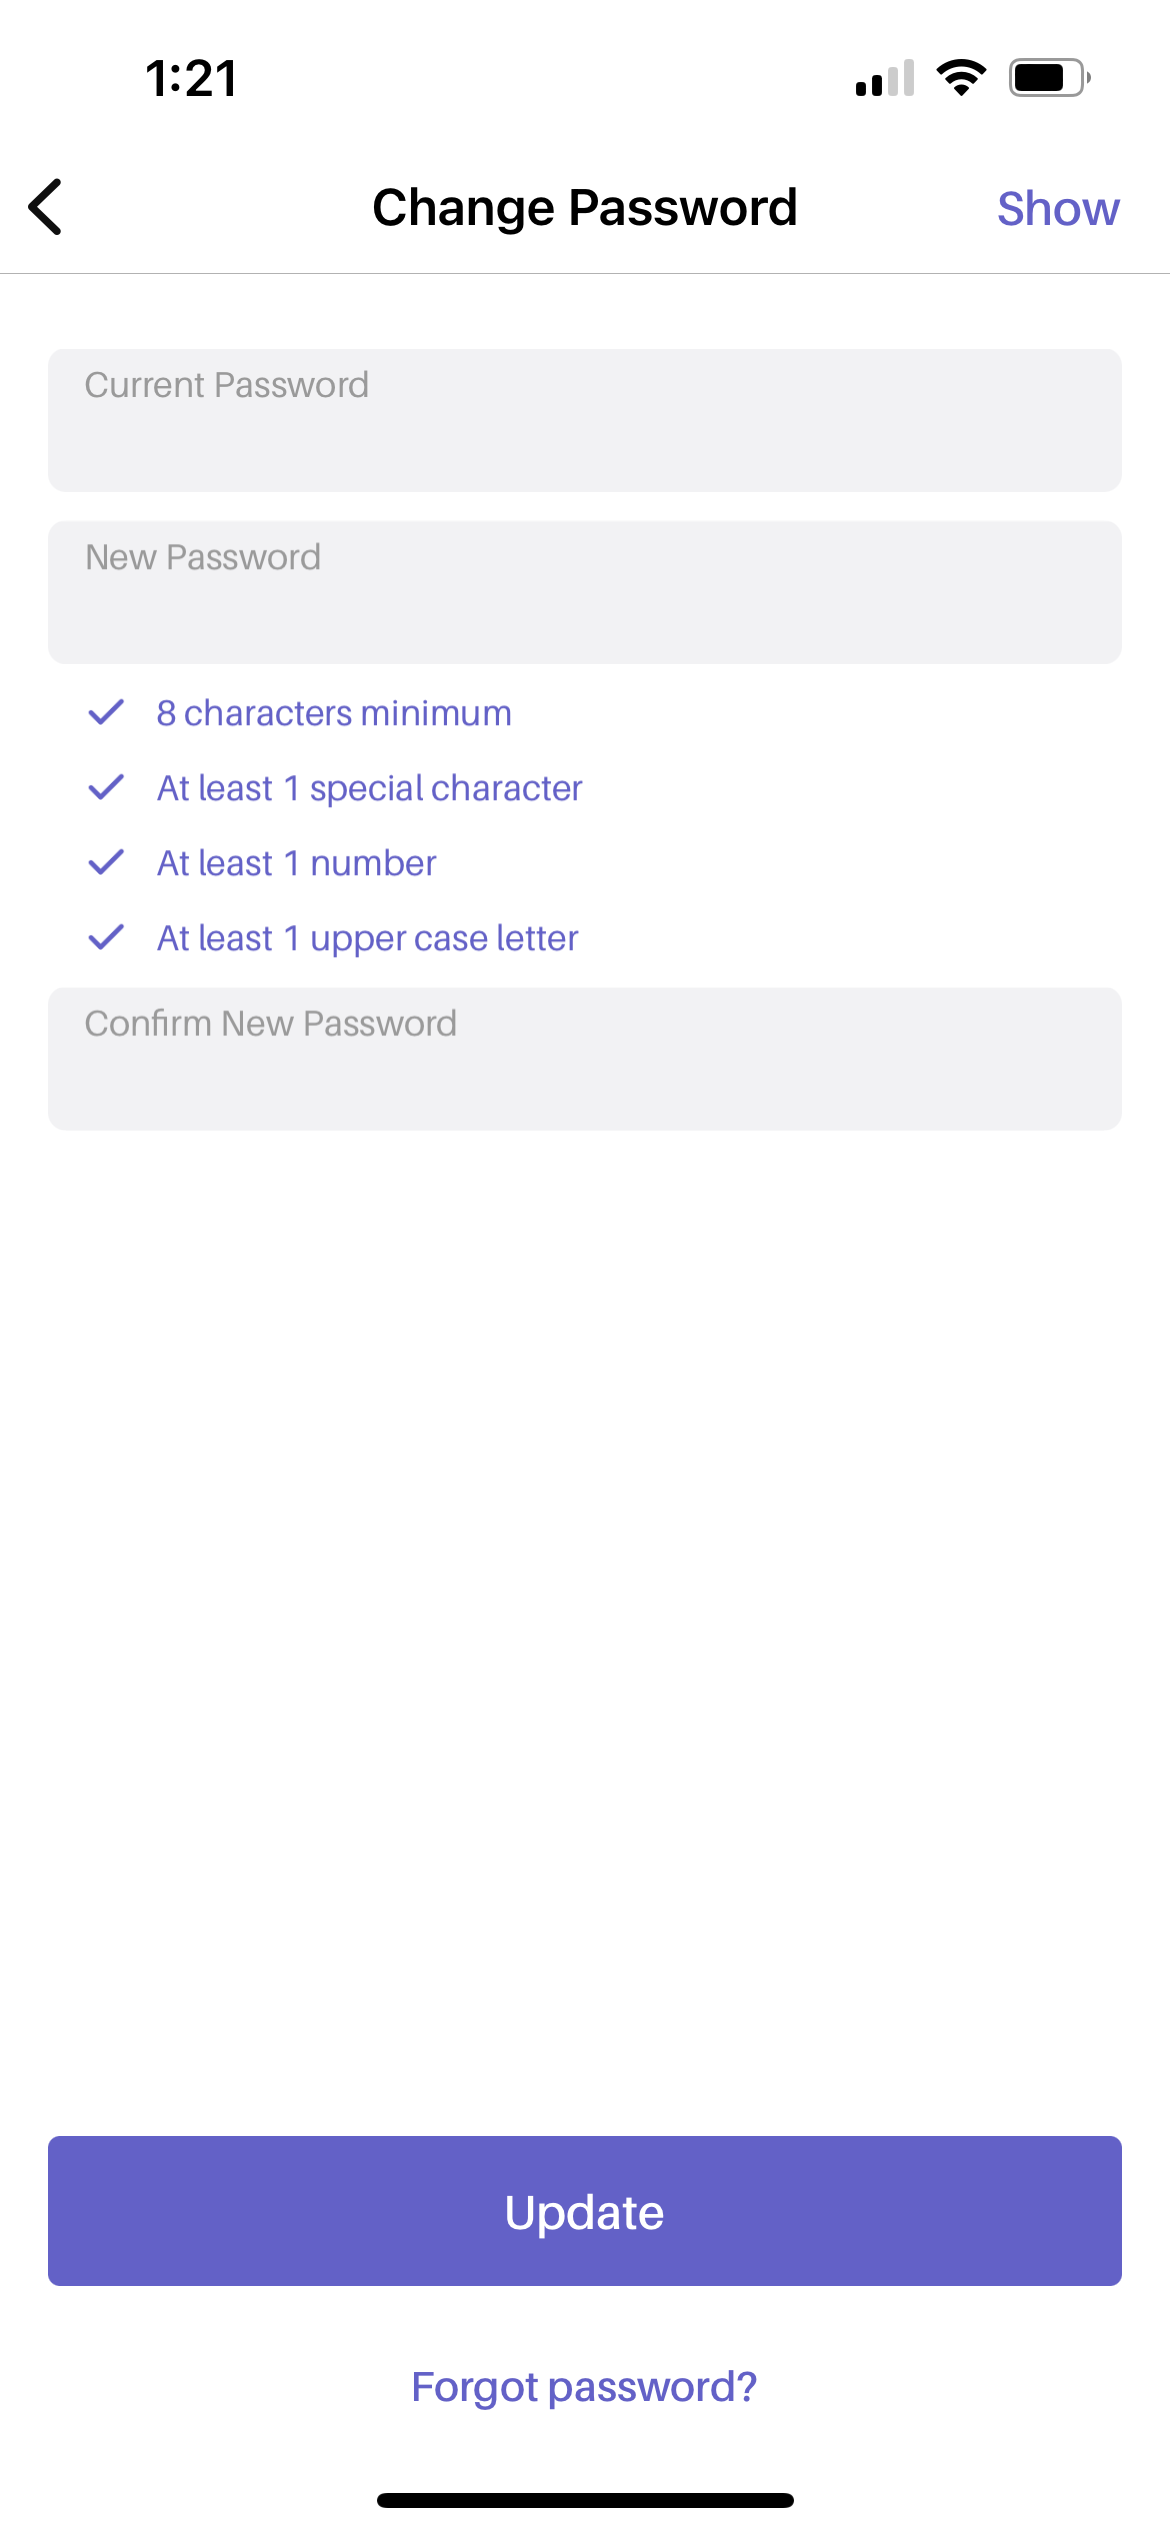Tap checkmark beside upper case rule
The image size is (1170, 2532).
point(106,938)
